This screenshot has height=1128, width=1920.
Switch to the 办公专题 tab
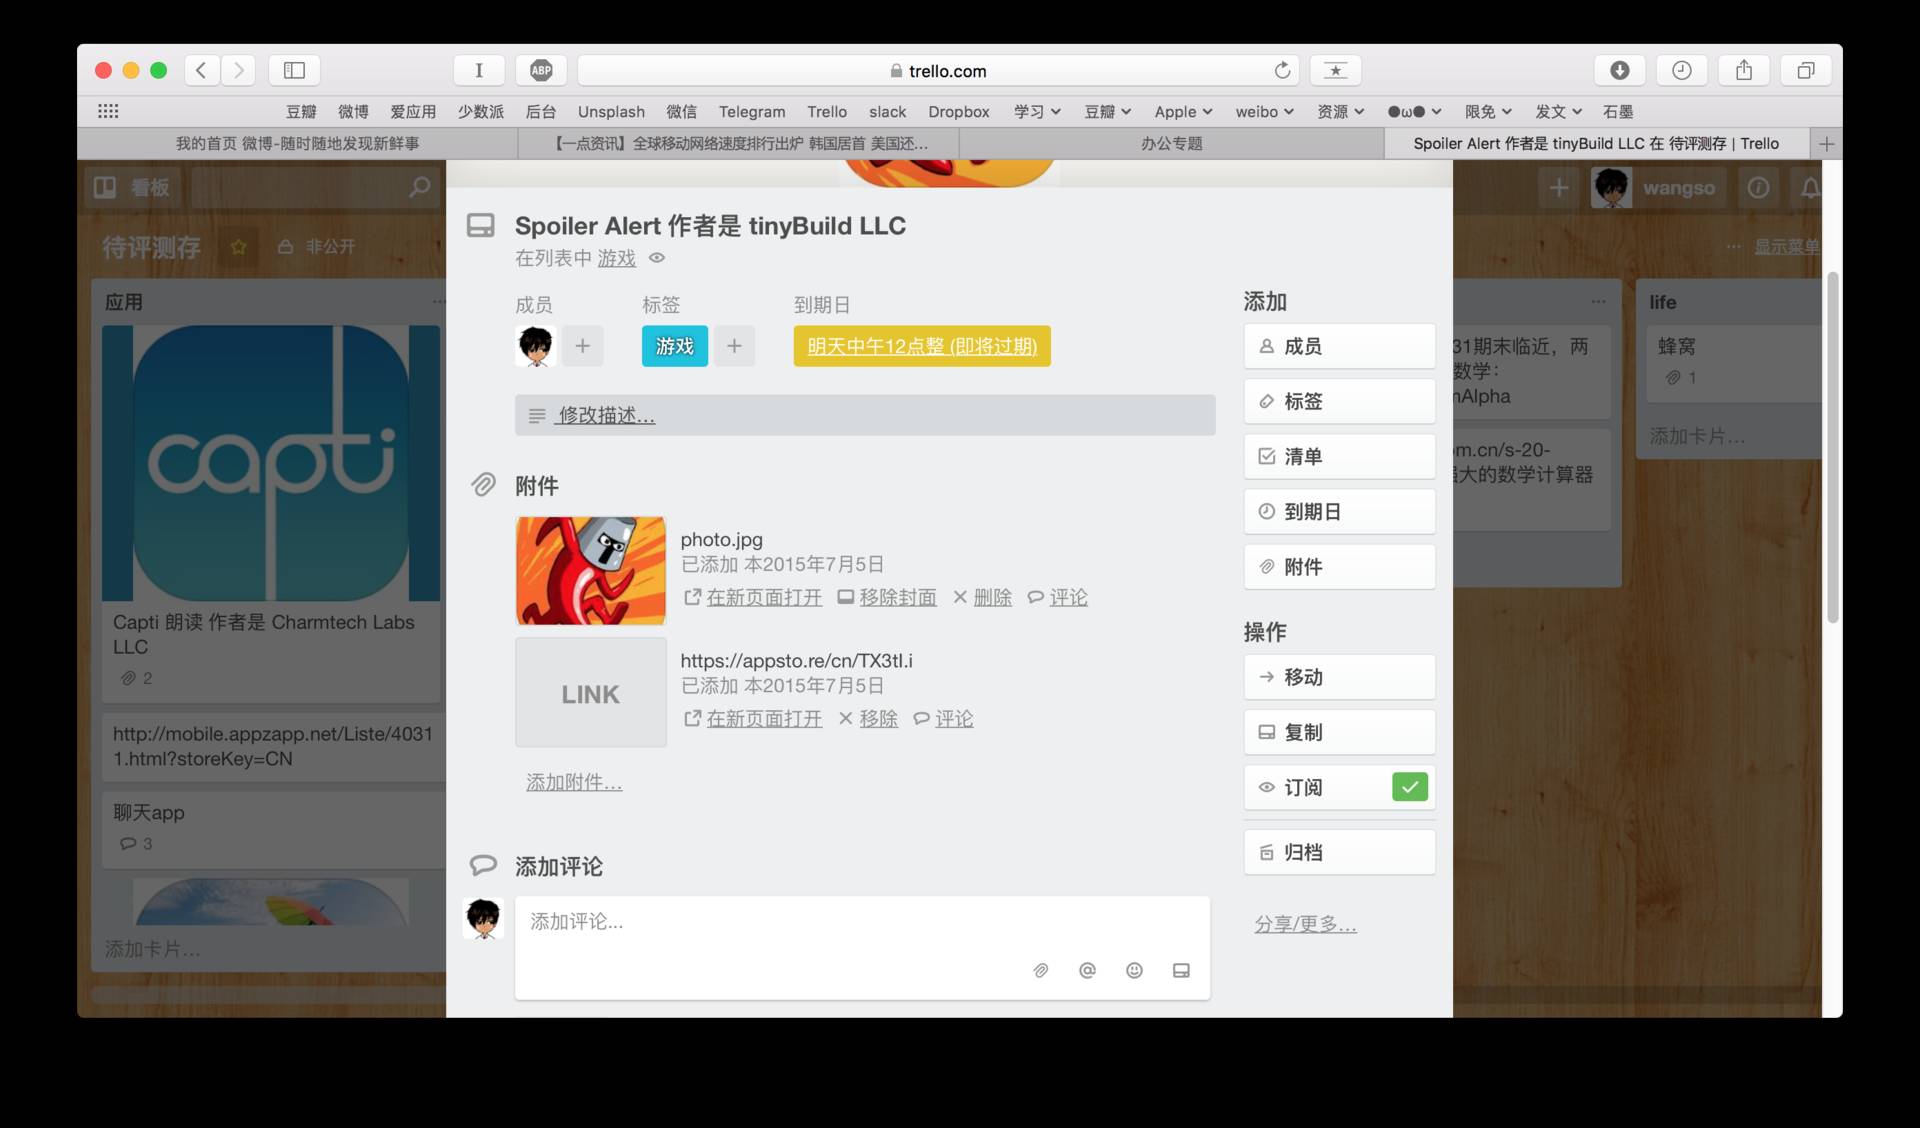(1171, 144)
